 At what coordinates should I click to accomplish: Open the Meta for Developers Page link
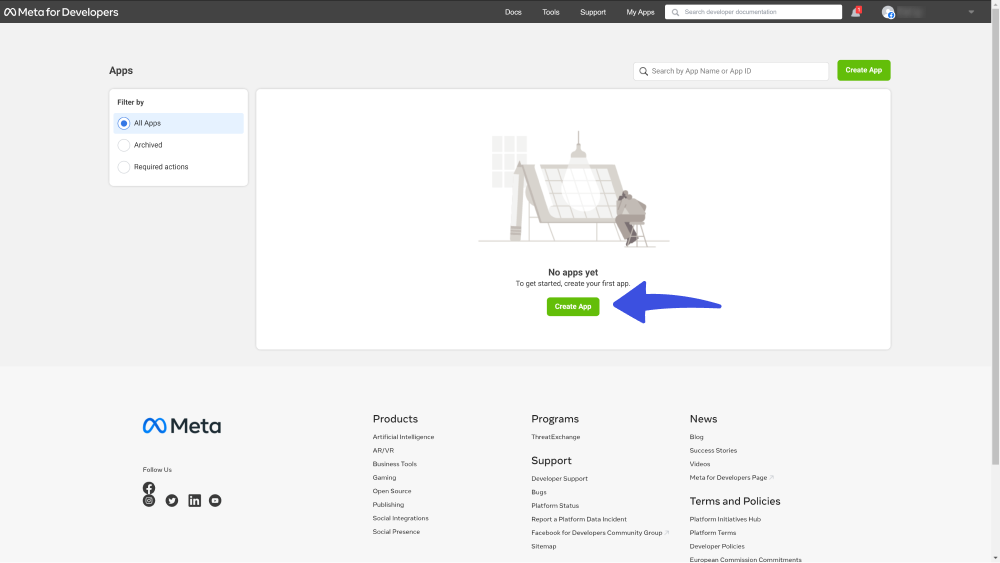tap(728, 478)
